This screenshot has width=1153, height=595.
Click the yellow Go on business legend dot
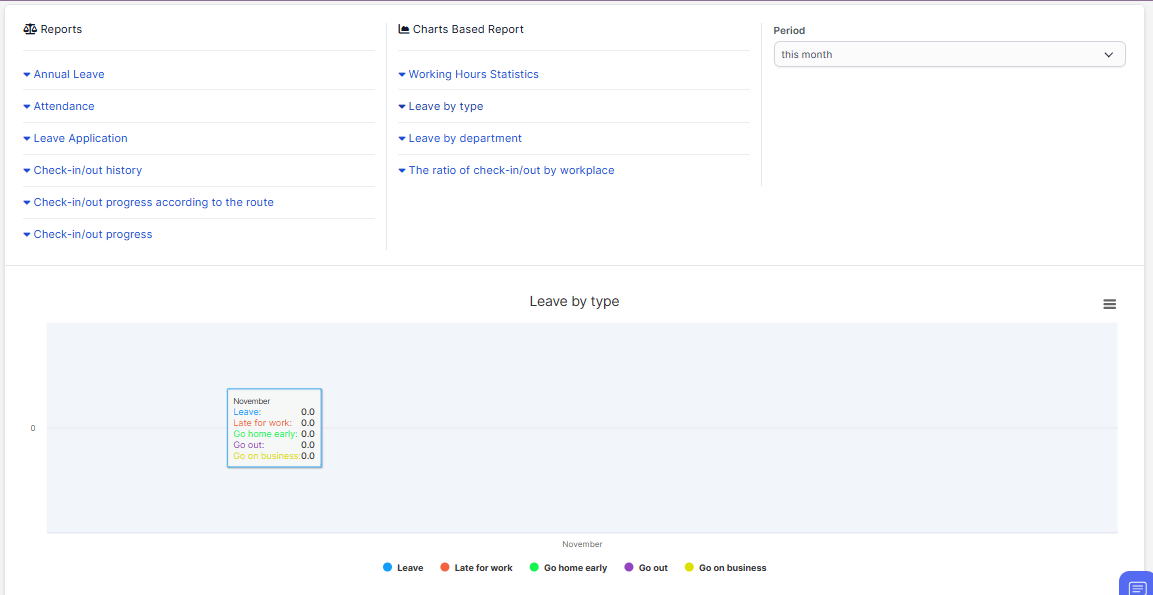(x=689, y=567)
